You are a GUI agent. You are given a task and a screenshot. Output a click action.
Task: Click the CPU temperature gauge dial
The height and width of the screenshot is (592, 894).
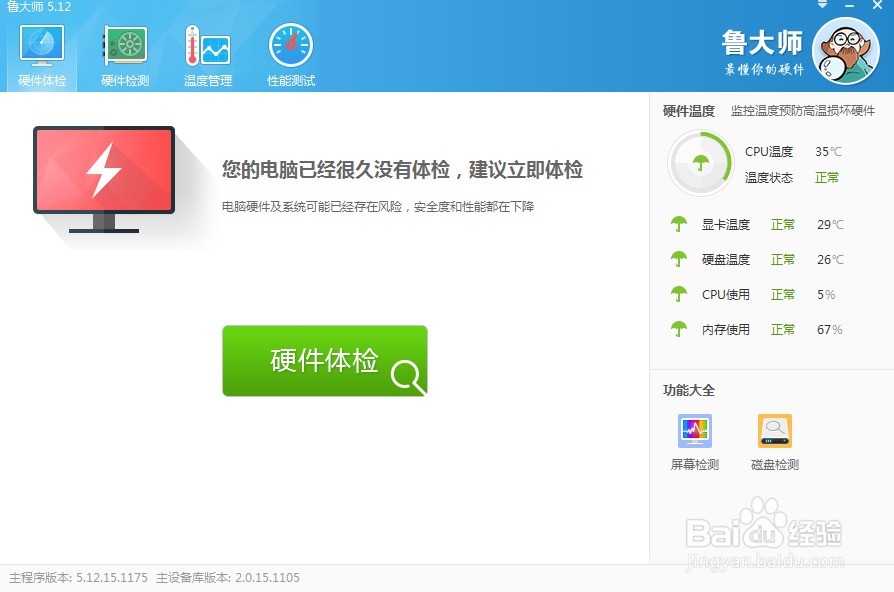(701, 163)
